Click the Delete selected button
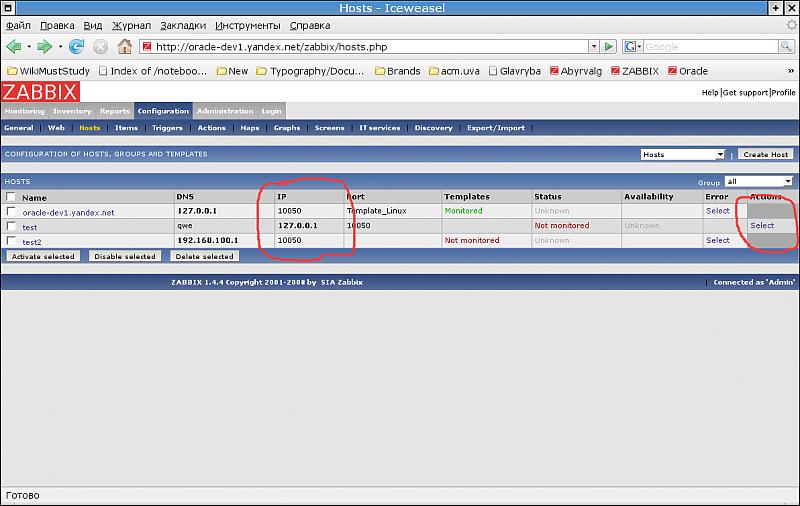This screenshot has width=800, height=506. point(205,256)
